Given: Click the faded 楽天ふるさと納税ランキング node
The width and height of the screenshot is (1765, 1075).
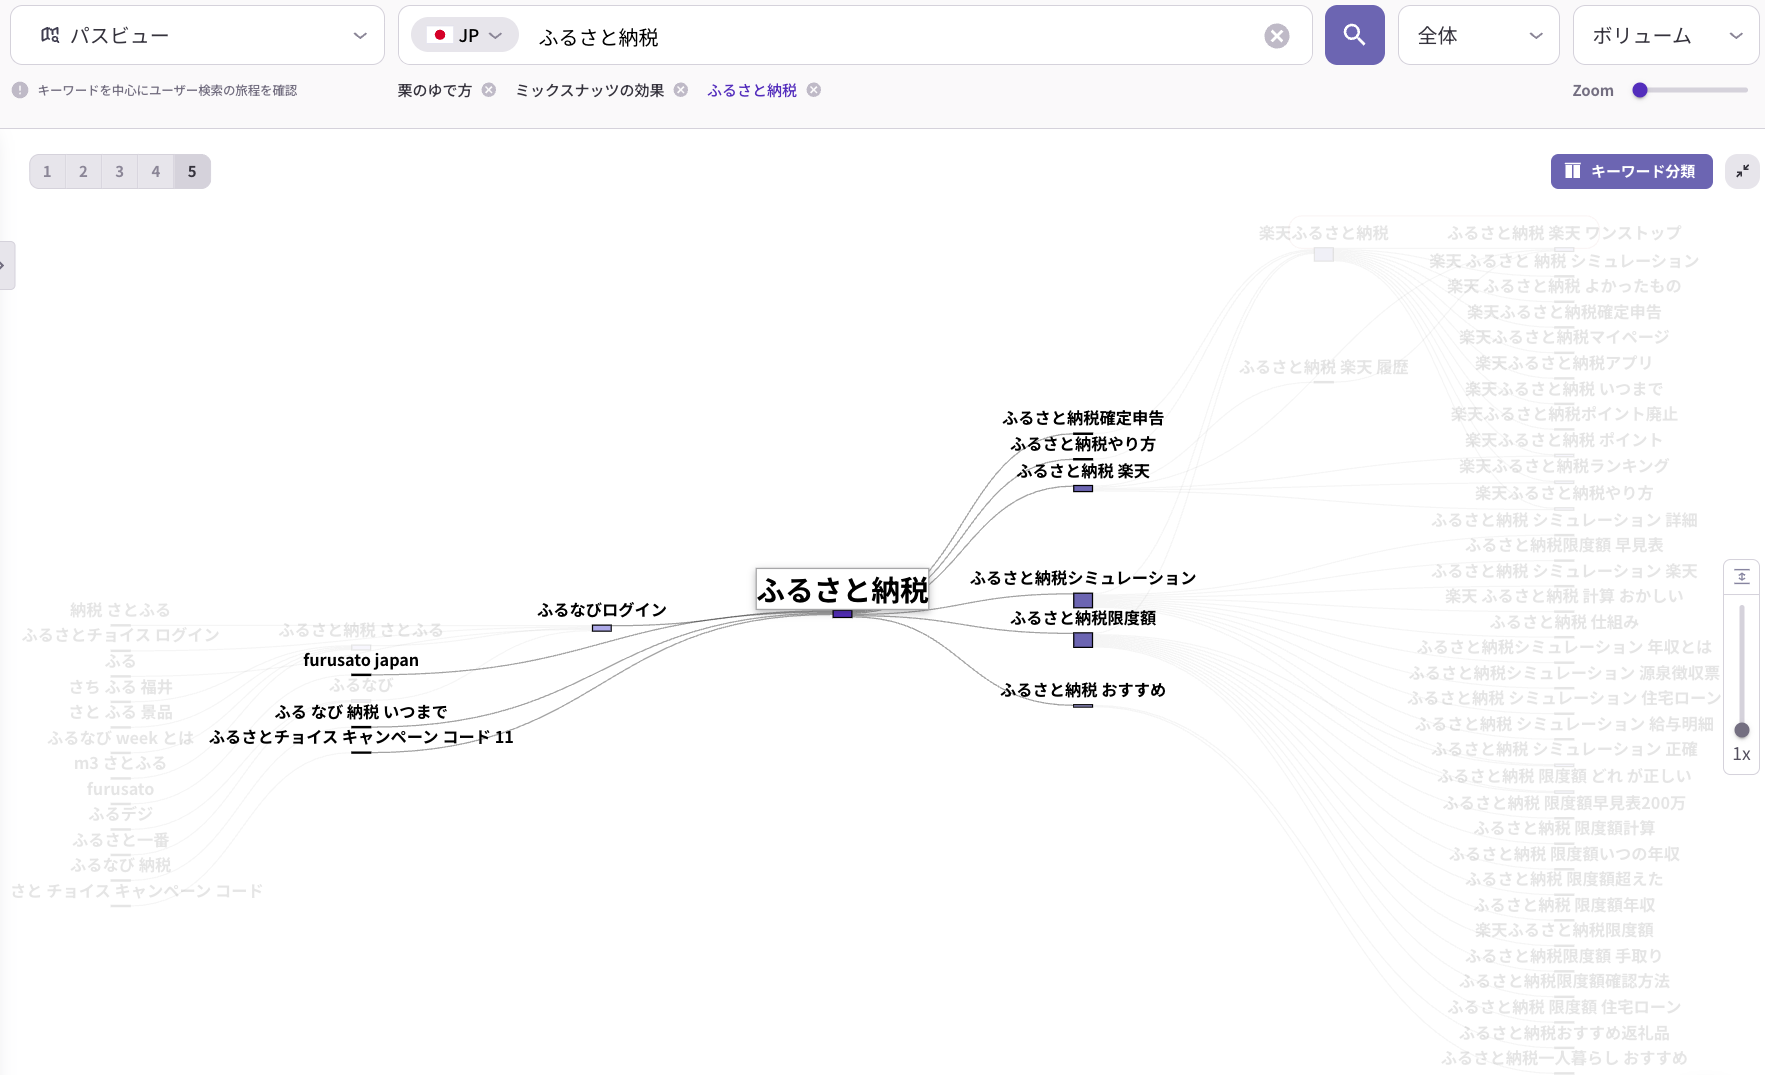Looking at the screenshot, I should coord(1564,466).
